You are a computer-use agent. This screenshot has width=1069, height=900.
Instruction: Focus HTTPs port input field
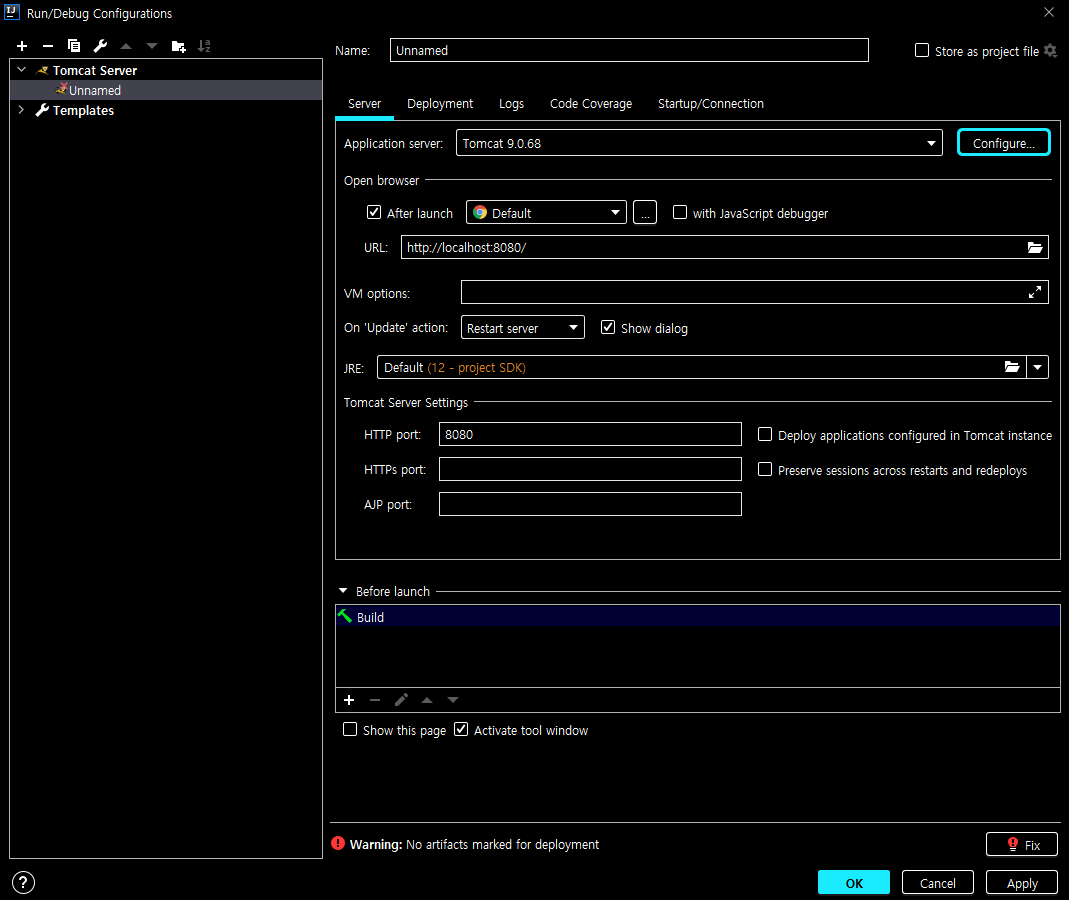point(590,469)
